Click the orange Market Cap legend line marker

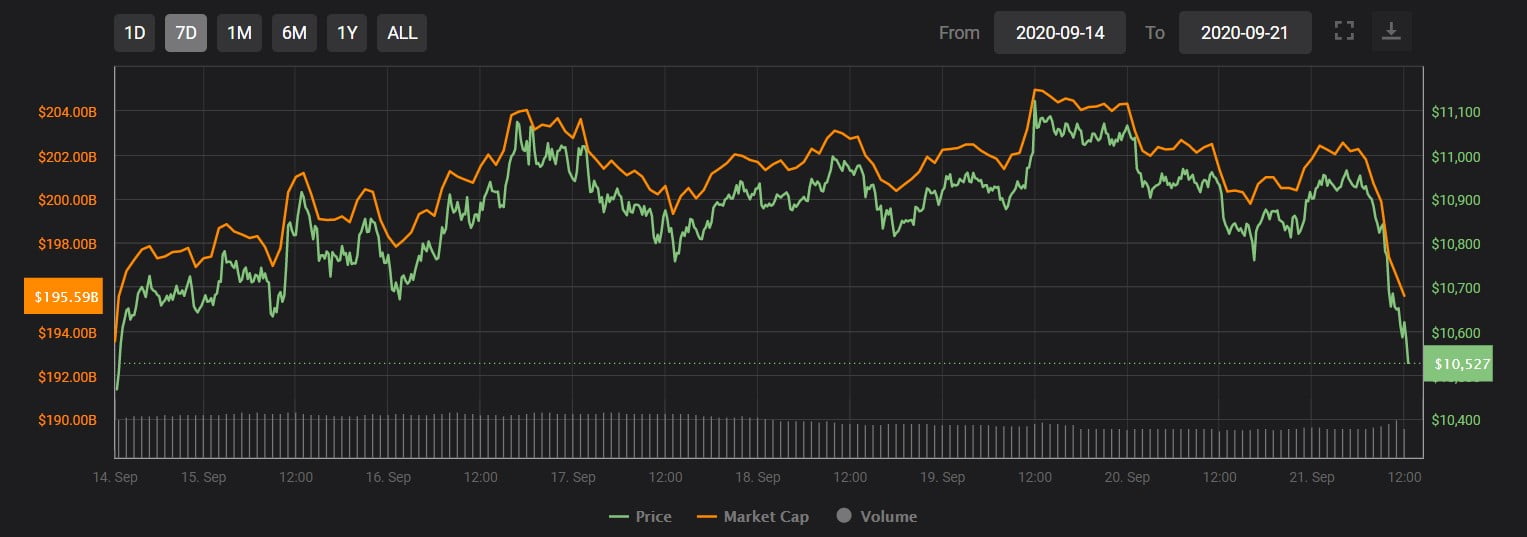[x=707, y=517]
